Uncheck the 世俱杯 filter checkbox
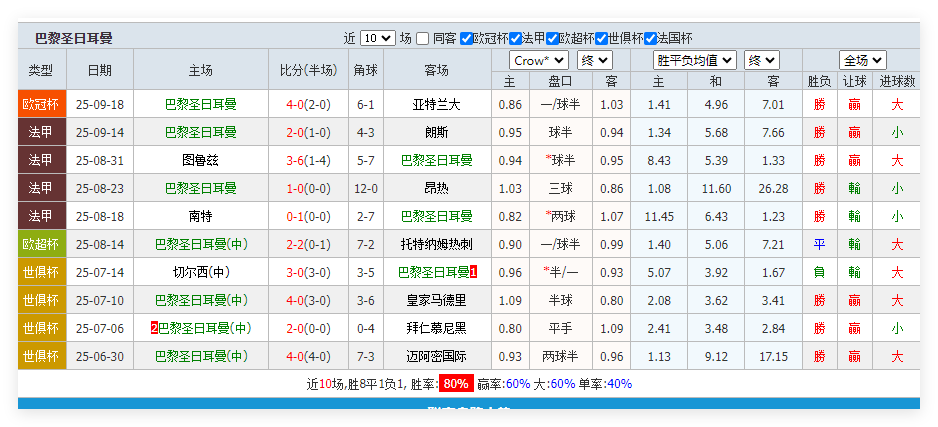This screenshot has width=938, height=427. point(602,38)
